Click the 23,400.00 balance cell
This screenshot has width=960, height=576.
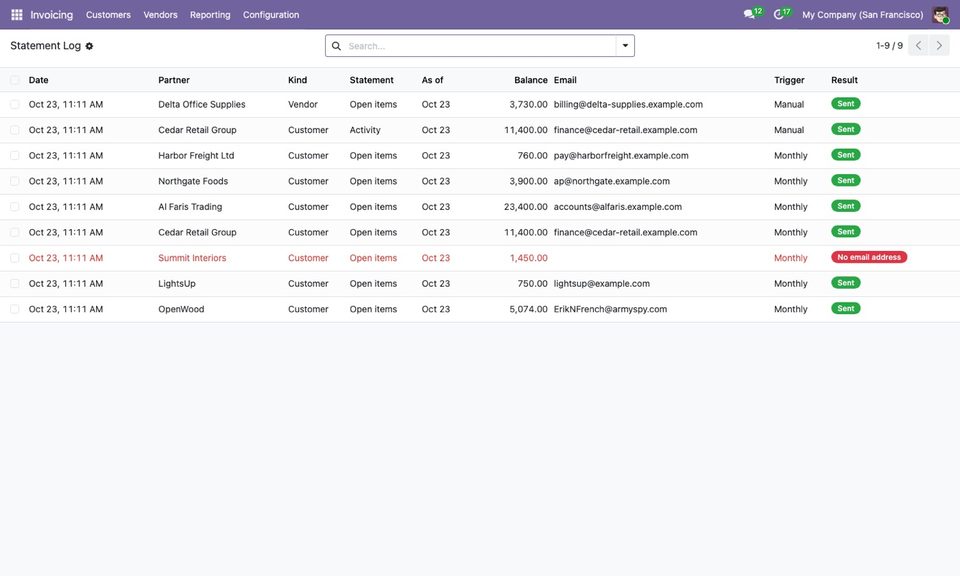click(x=526, y=207)
